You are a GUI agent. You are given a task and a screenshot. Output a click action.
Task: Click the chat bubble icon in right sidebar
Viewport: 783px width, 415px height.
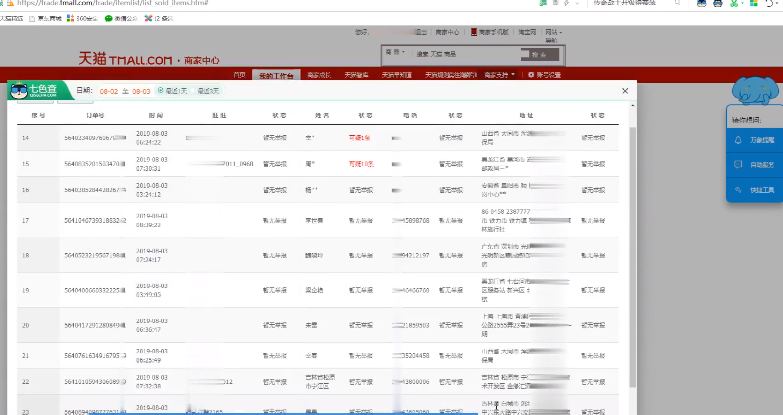coord(738,164)
